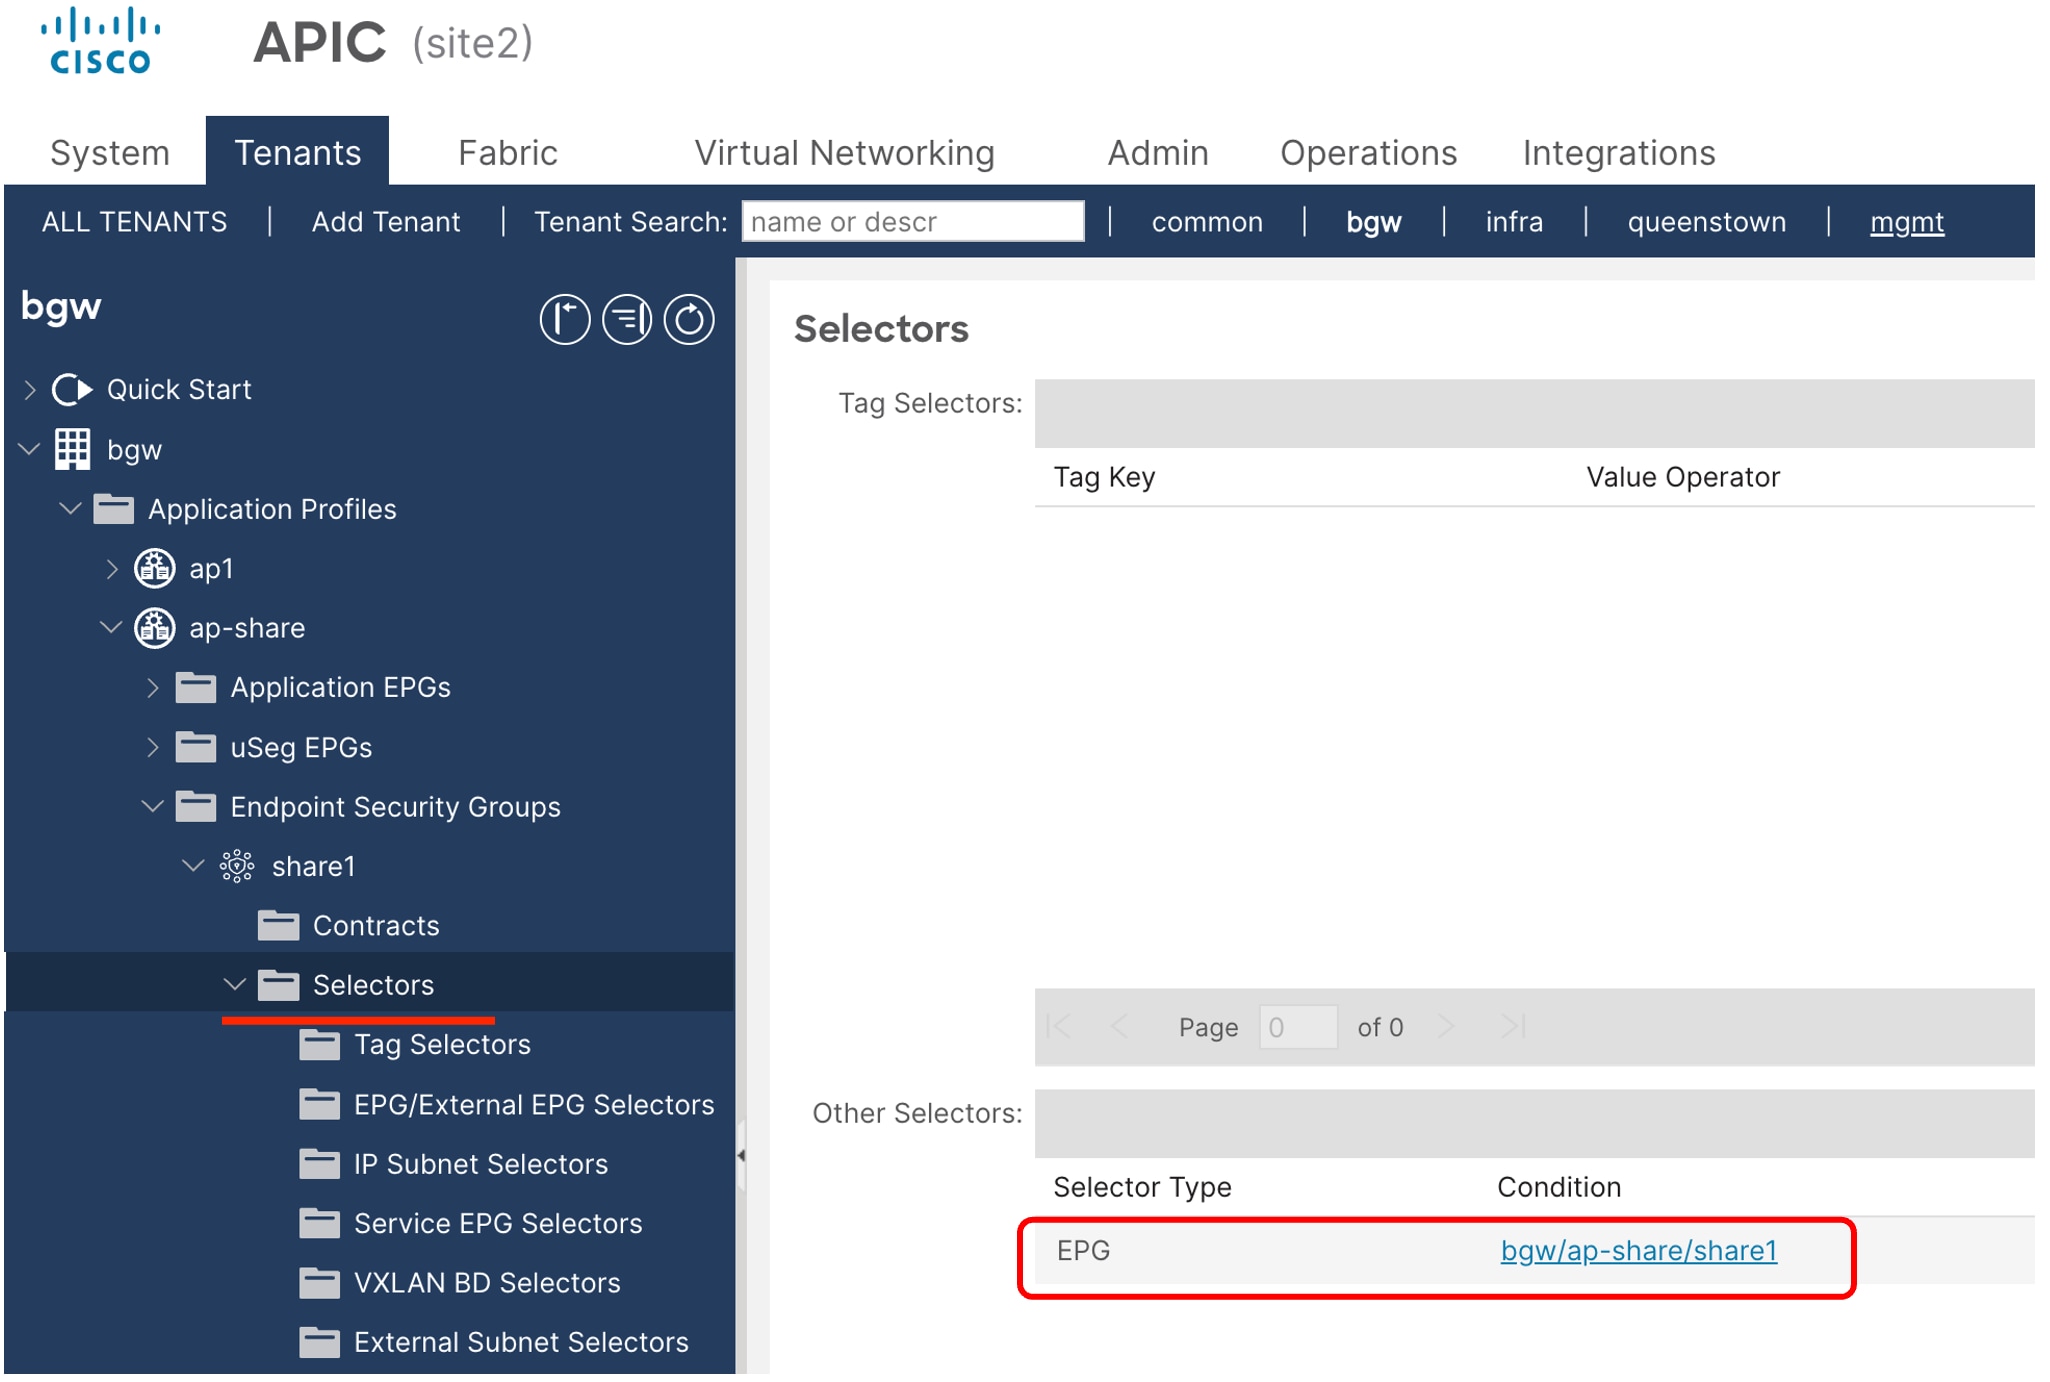
Task: Click the Quick Start icon
Action: click(72, 389)
